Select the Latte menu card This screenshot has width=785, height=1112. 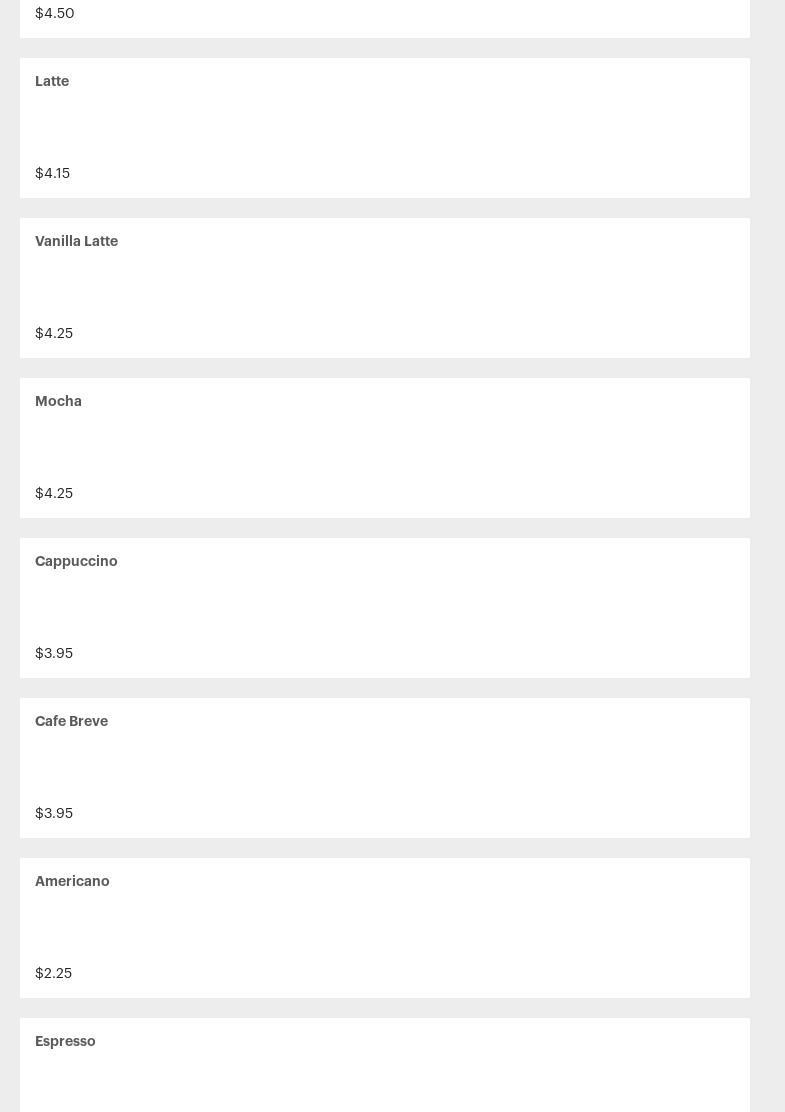pos(385,127)
